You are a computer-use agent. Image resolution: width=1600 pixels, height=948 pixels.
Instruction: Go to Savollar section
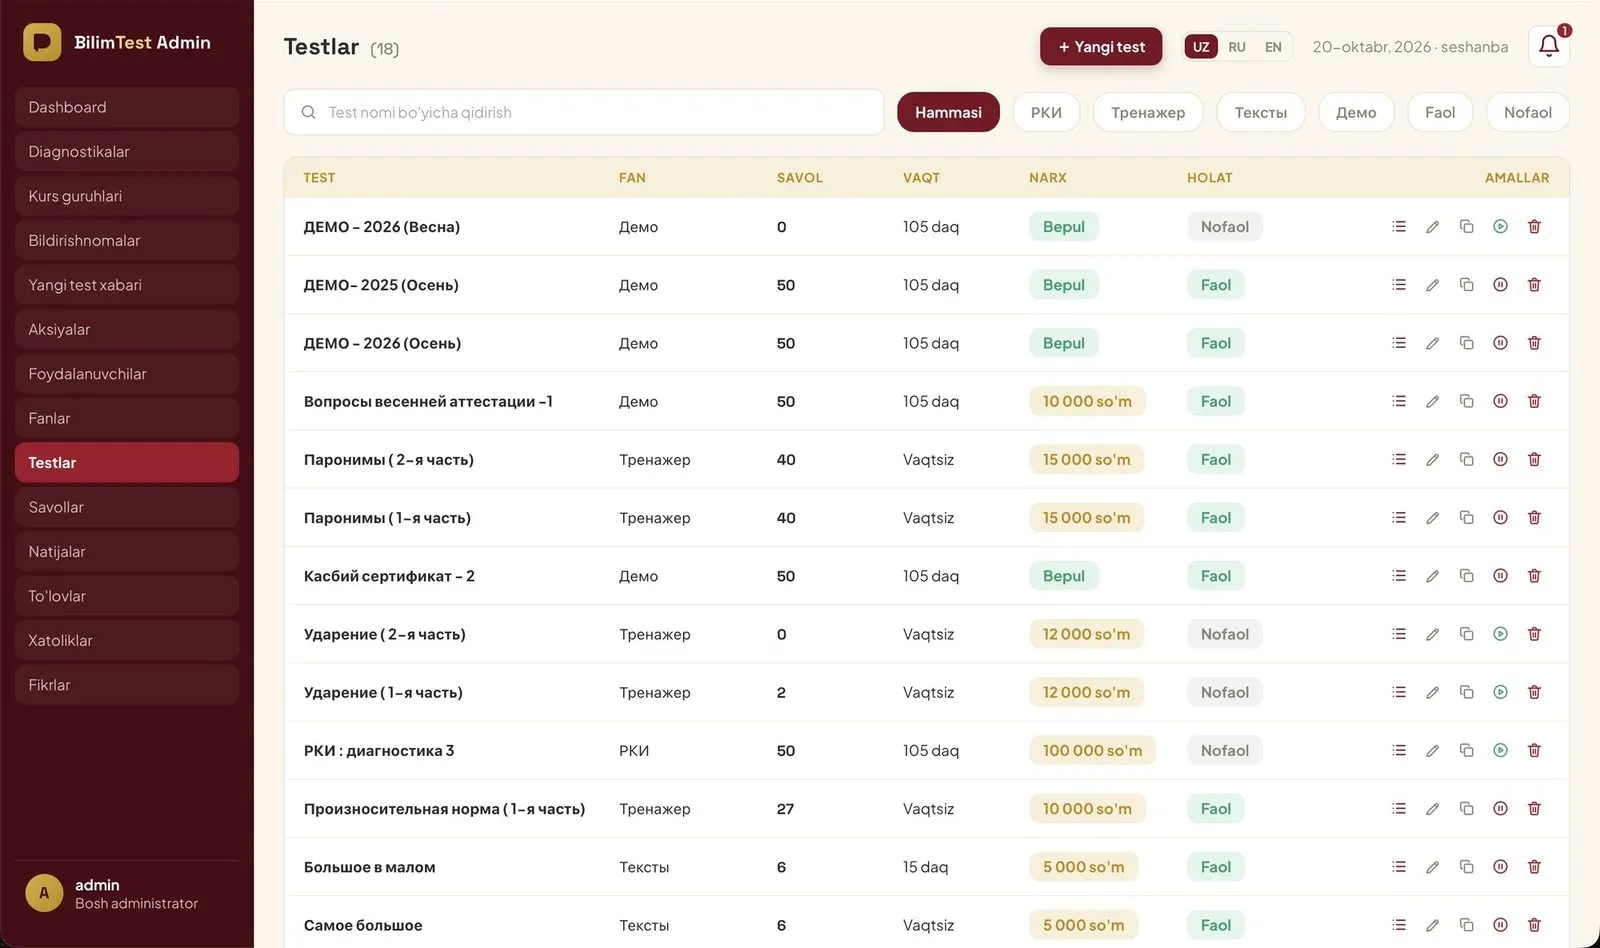tap(127, 507)
